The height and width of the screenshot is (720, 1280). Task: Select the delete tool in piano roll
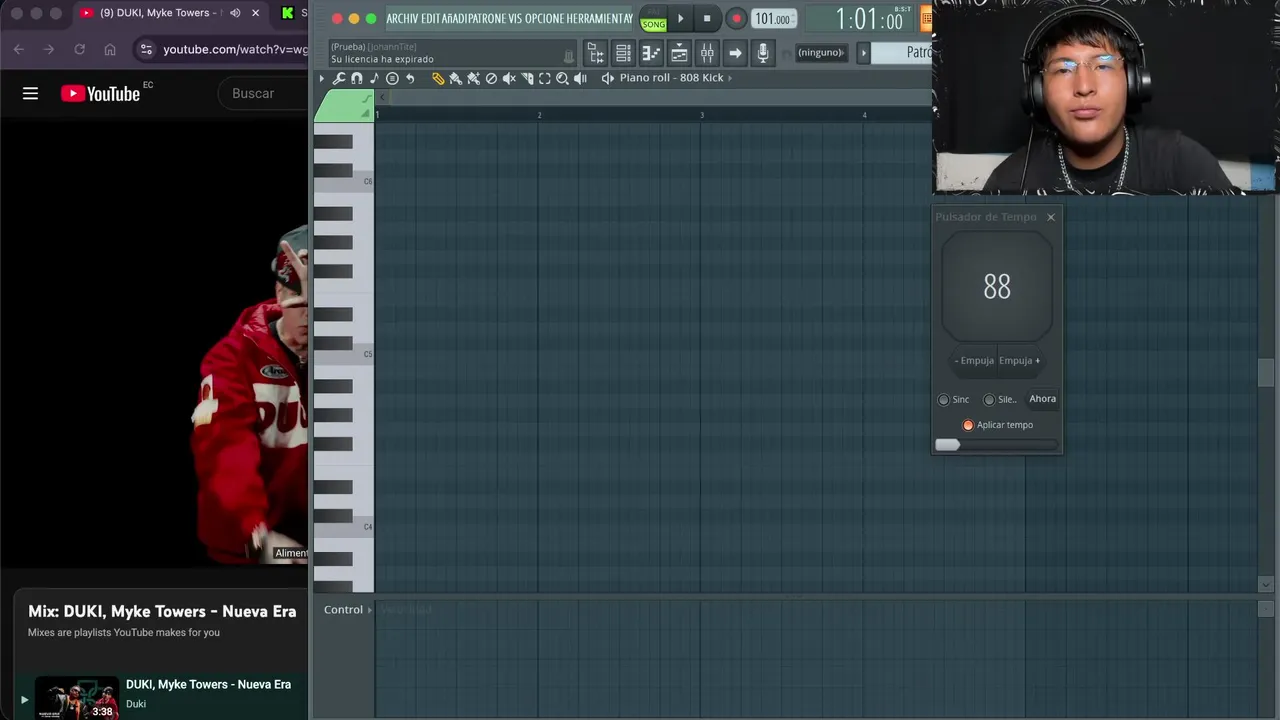click(x=491, y=78)
